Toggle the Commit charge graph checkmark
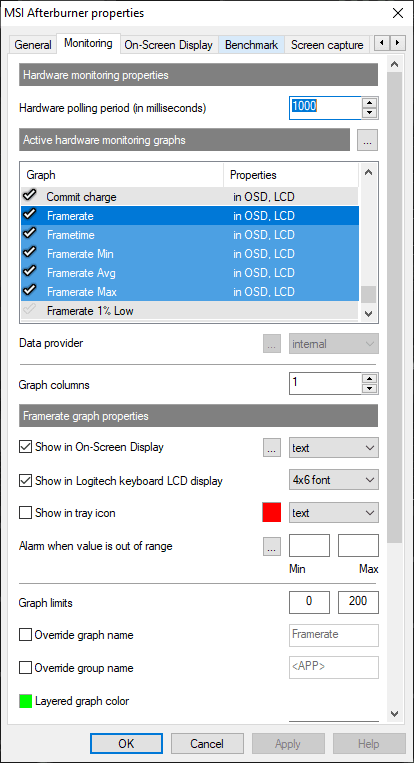 [x=30, y=196]
